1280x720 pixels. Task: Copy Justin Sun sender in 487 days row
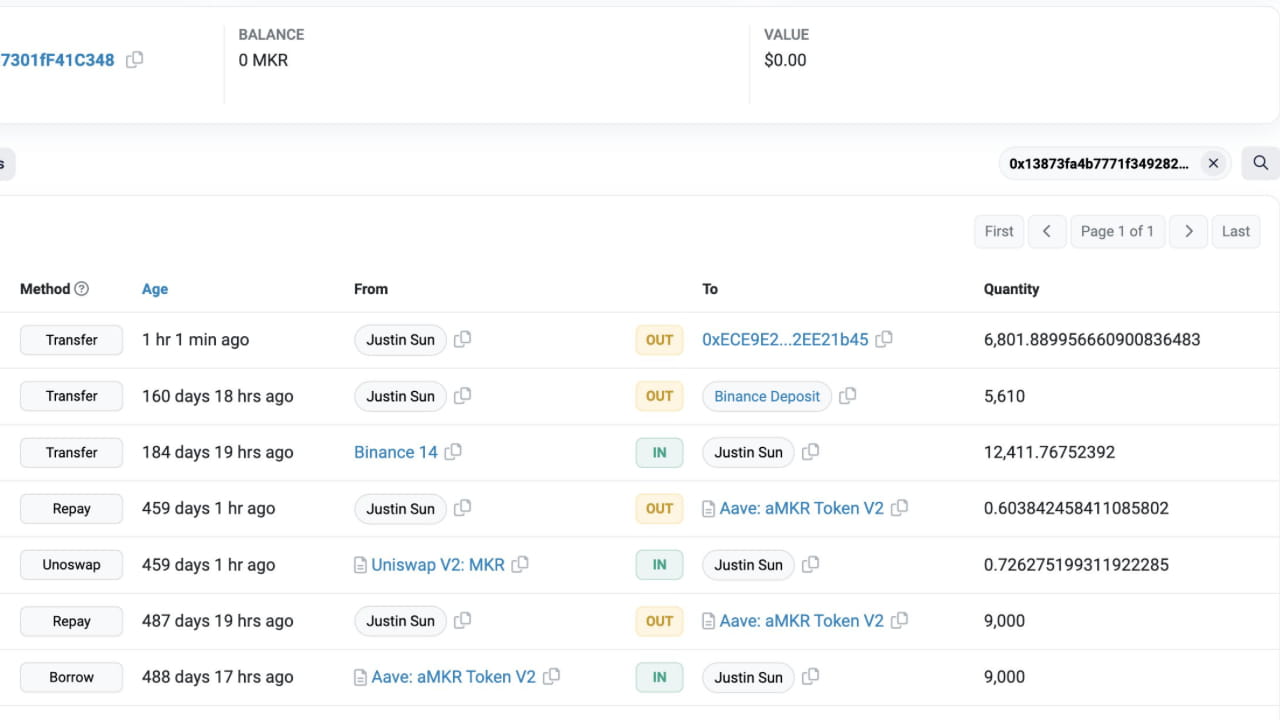[x=462, y=621]
